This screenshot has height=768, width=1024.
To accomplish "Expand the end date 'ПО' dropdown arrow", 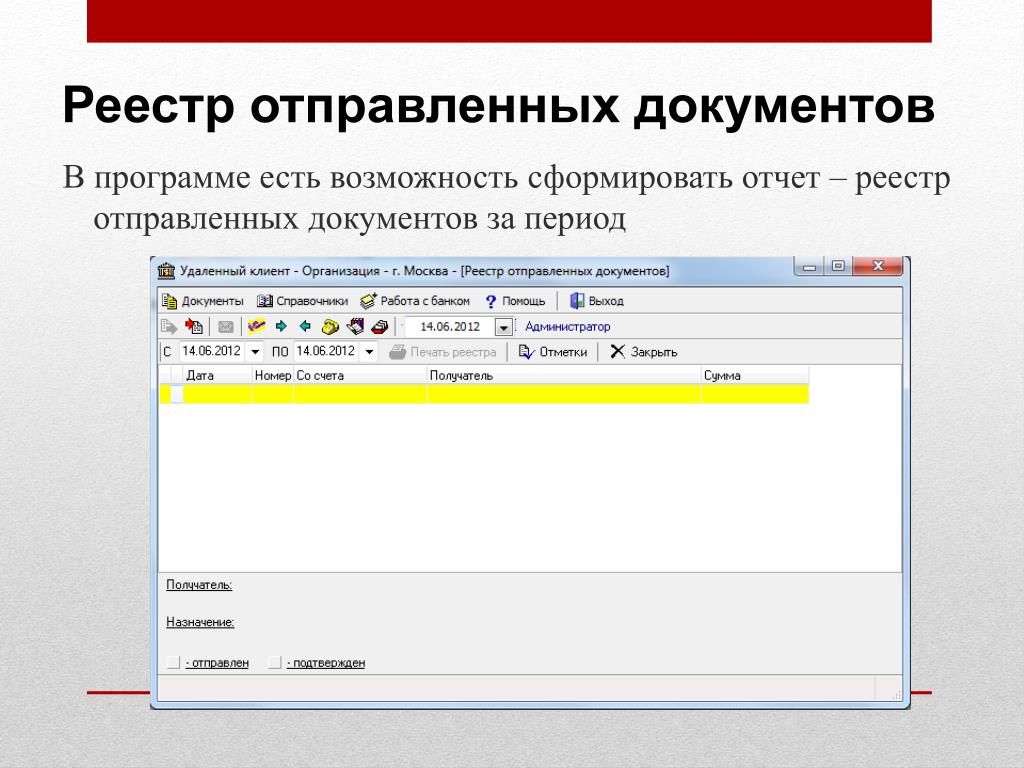I will click(x=369, y=352).
